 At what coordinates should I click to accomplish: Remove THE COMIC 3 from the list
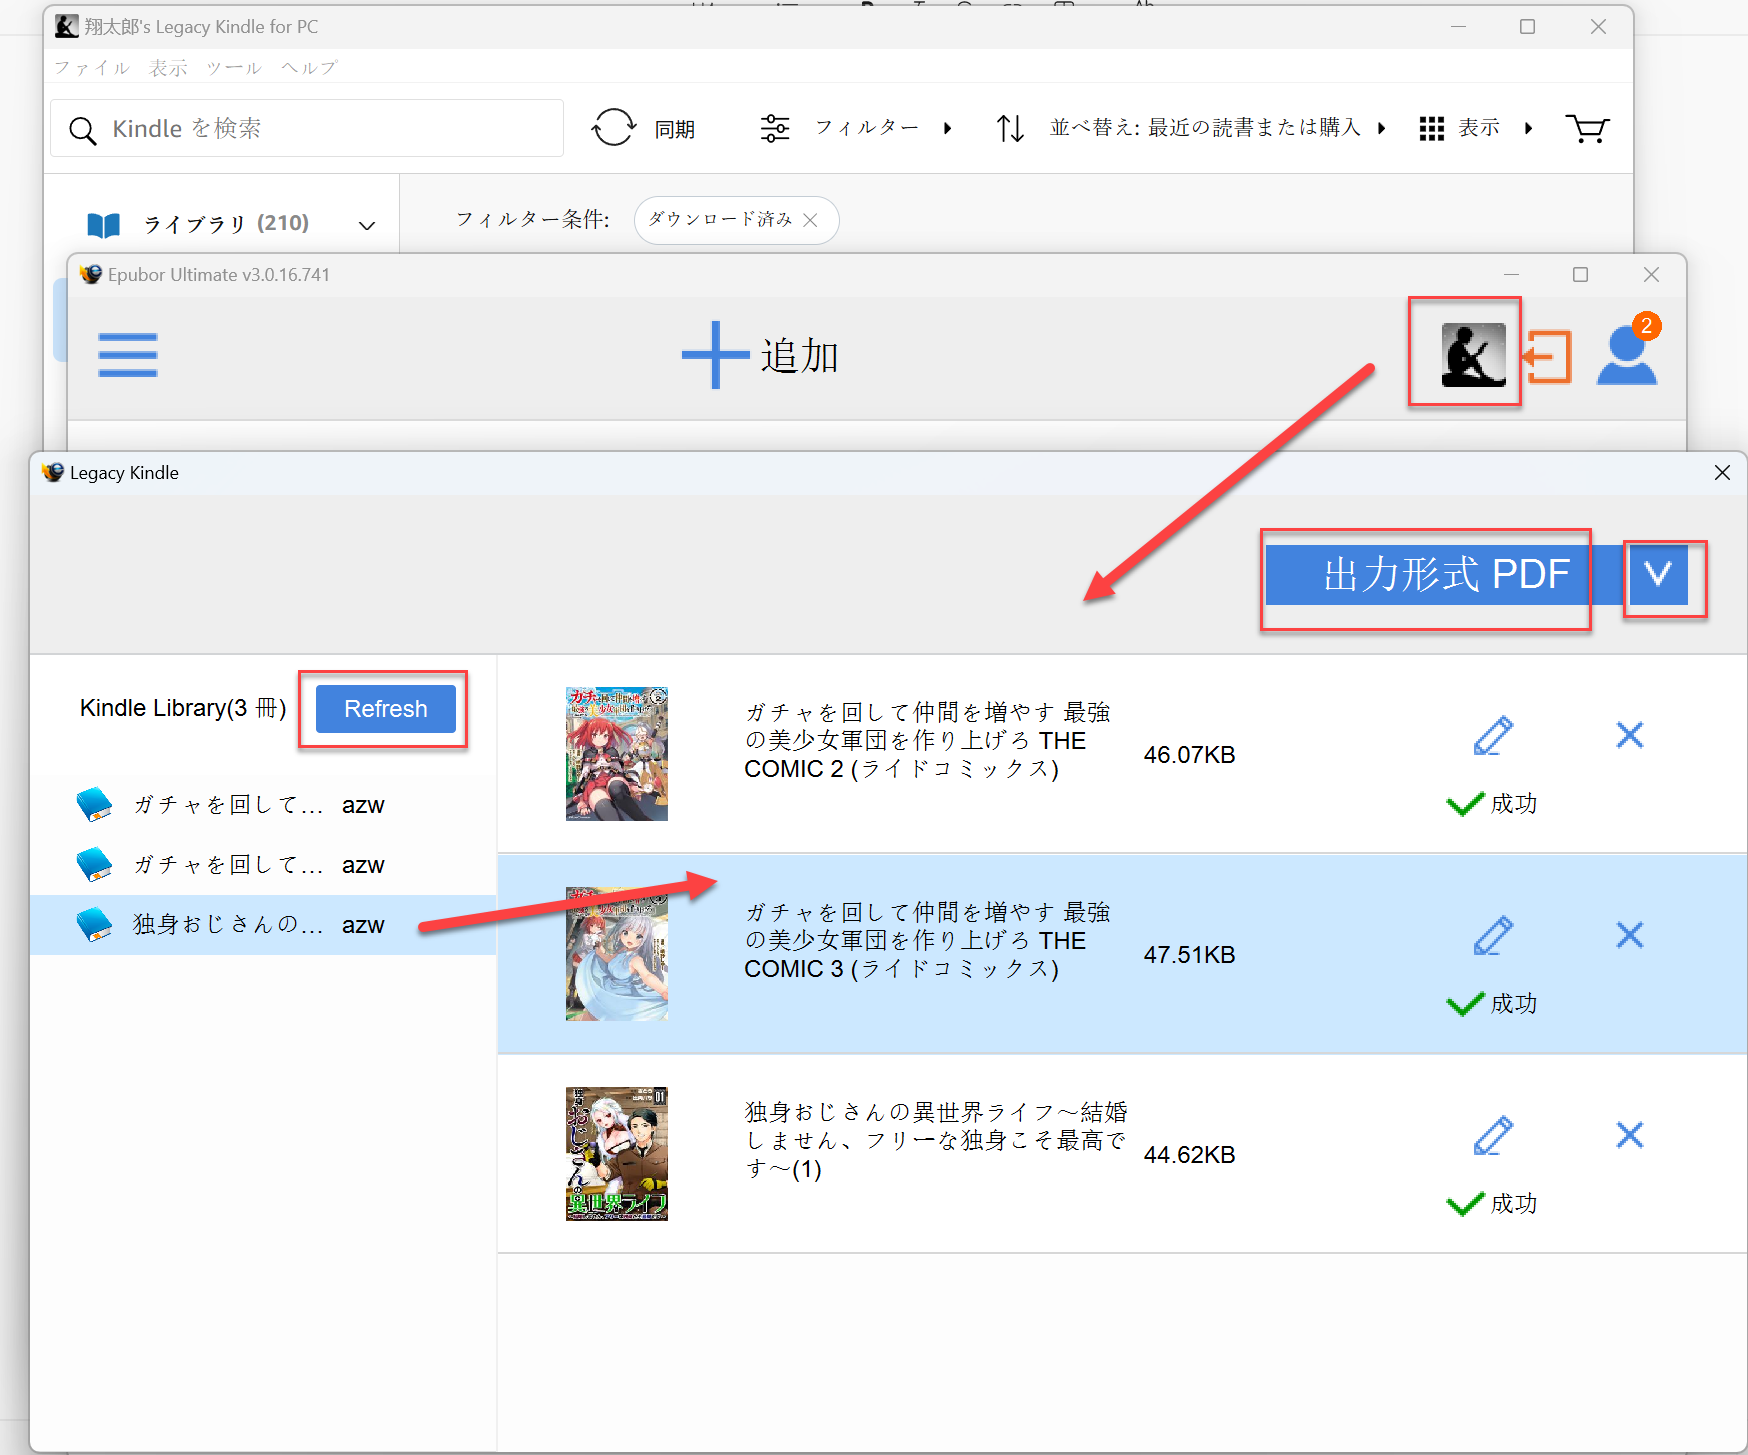(x=1630, y=935)
